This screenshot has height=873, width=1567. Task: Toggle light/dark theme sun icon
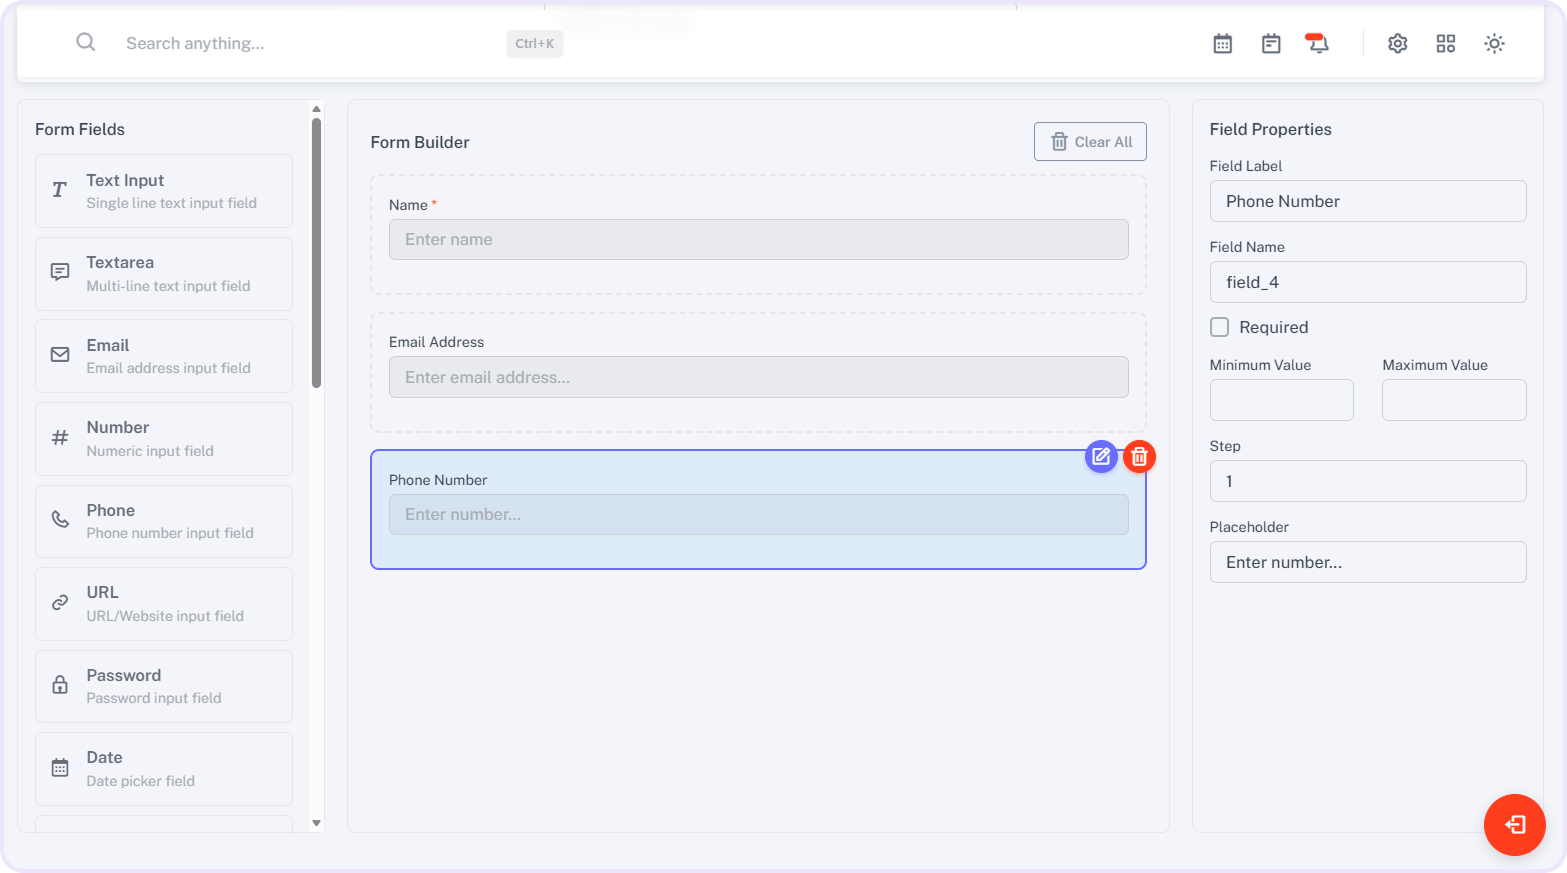click(1494, 43)
